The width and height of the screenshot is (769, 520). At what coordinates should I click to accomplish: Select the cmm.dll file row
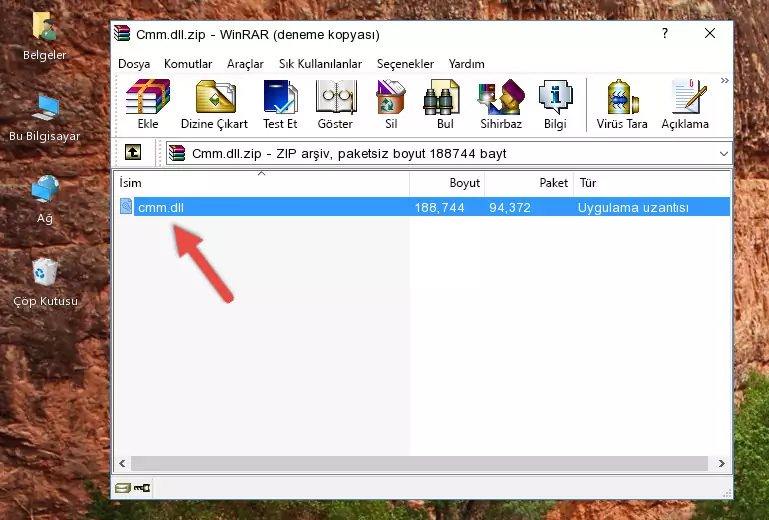pyautogui.click(x=424, y=207)
